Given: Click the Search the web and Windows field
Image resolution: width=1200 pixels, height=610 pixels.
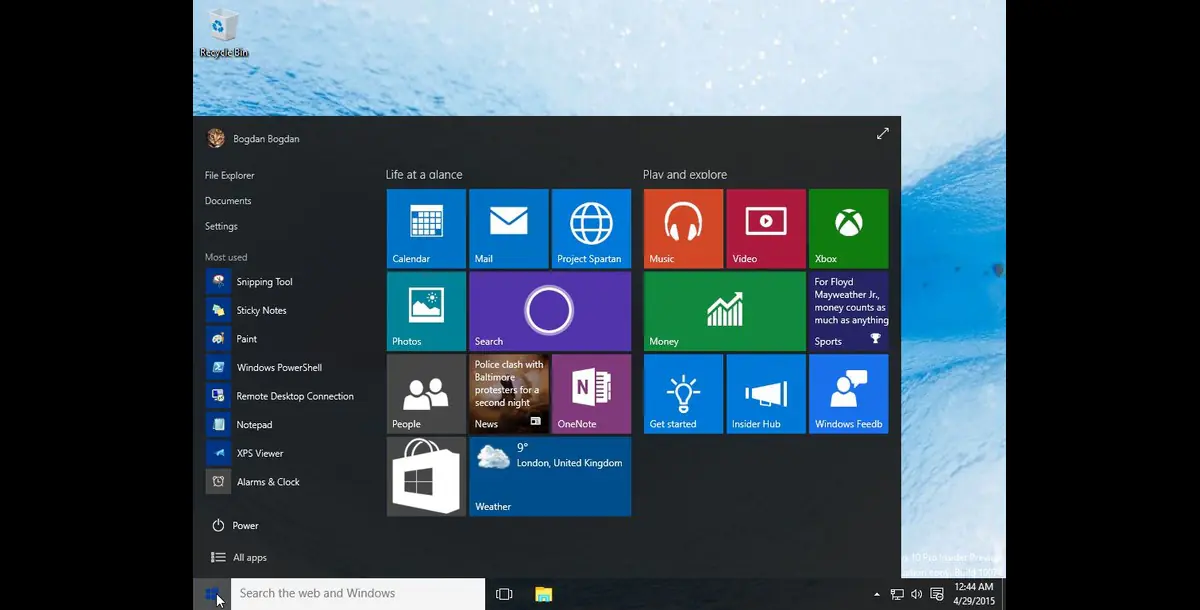Looking at the screenshot, I should 356,593.
